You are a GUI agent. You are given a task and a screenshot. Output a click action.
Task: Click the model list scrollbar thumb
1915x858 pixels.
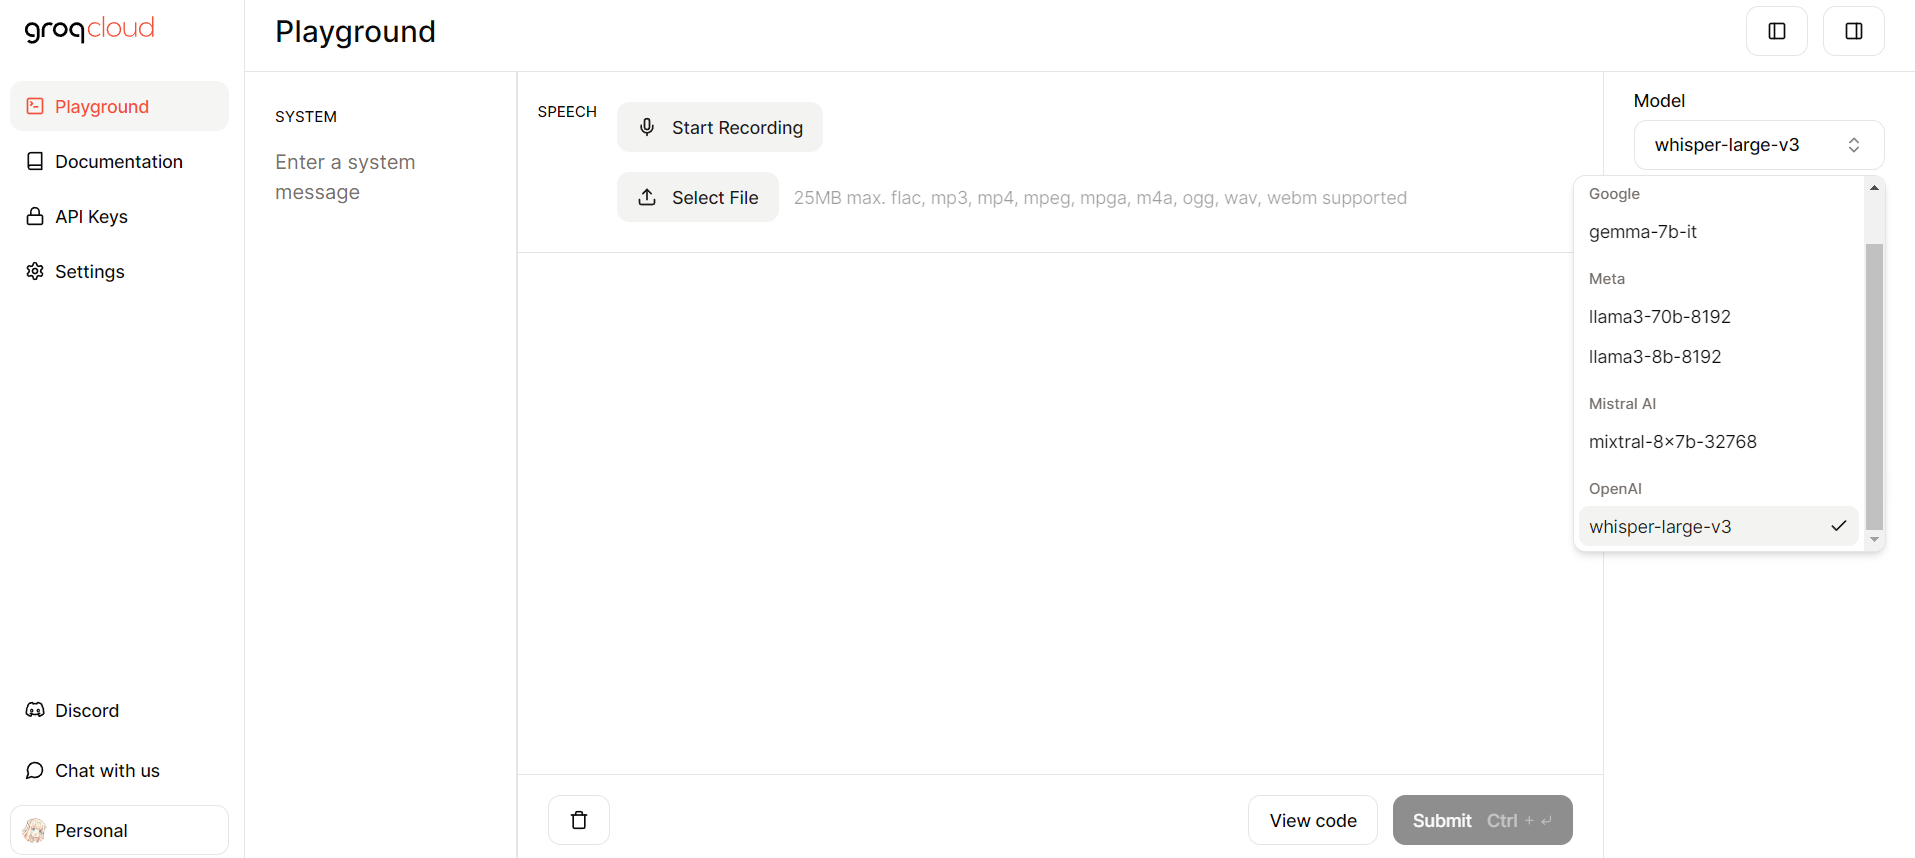(x=1875, y=387)
